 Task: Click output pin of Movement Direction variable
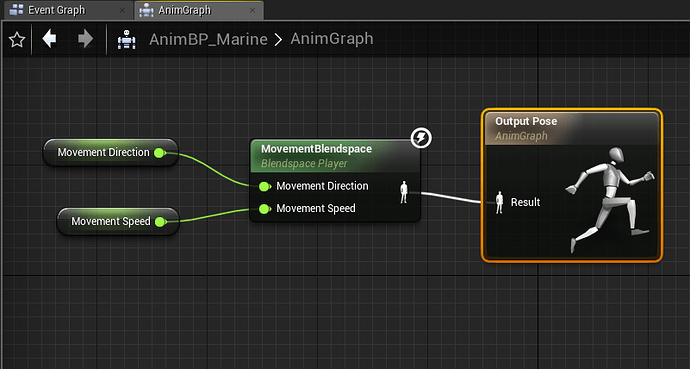(x=160, y=153)
